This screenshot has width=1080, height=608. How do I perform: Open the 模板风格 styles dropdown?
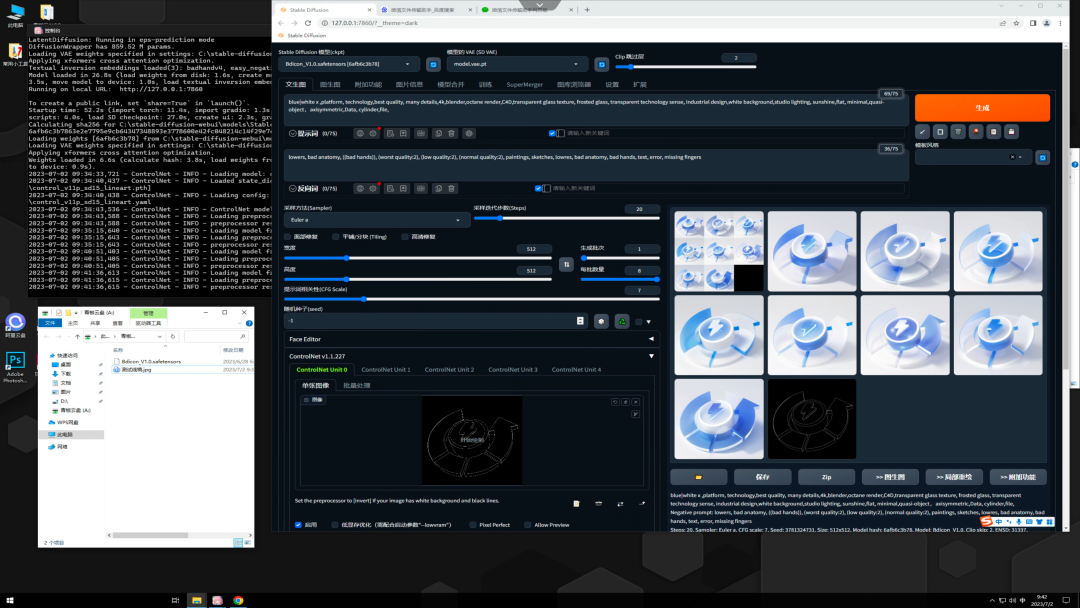pos(973,158)
